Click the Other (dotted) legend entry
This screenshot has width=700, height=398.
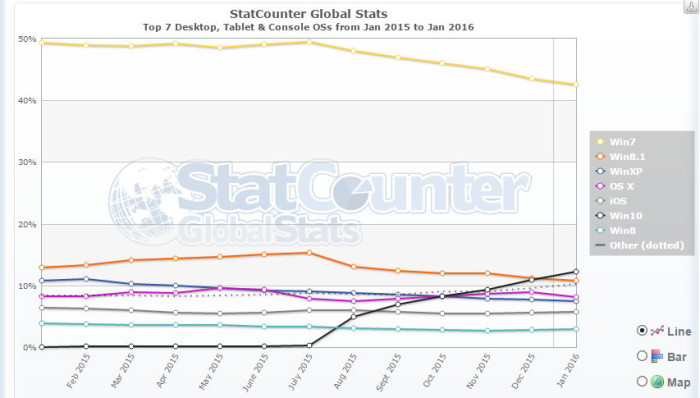tap(640, 245)
